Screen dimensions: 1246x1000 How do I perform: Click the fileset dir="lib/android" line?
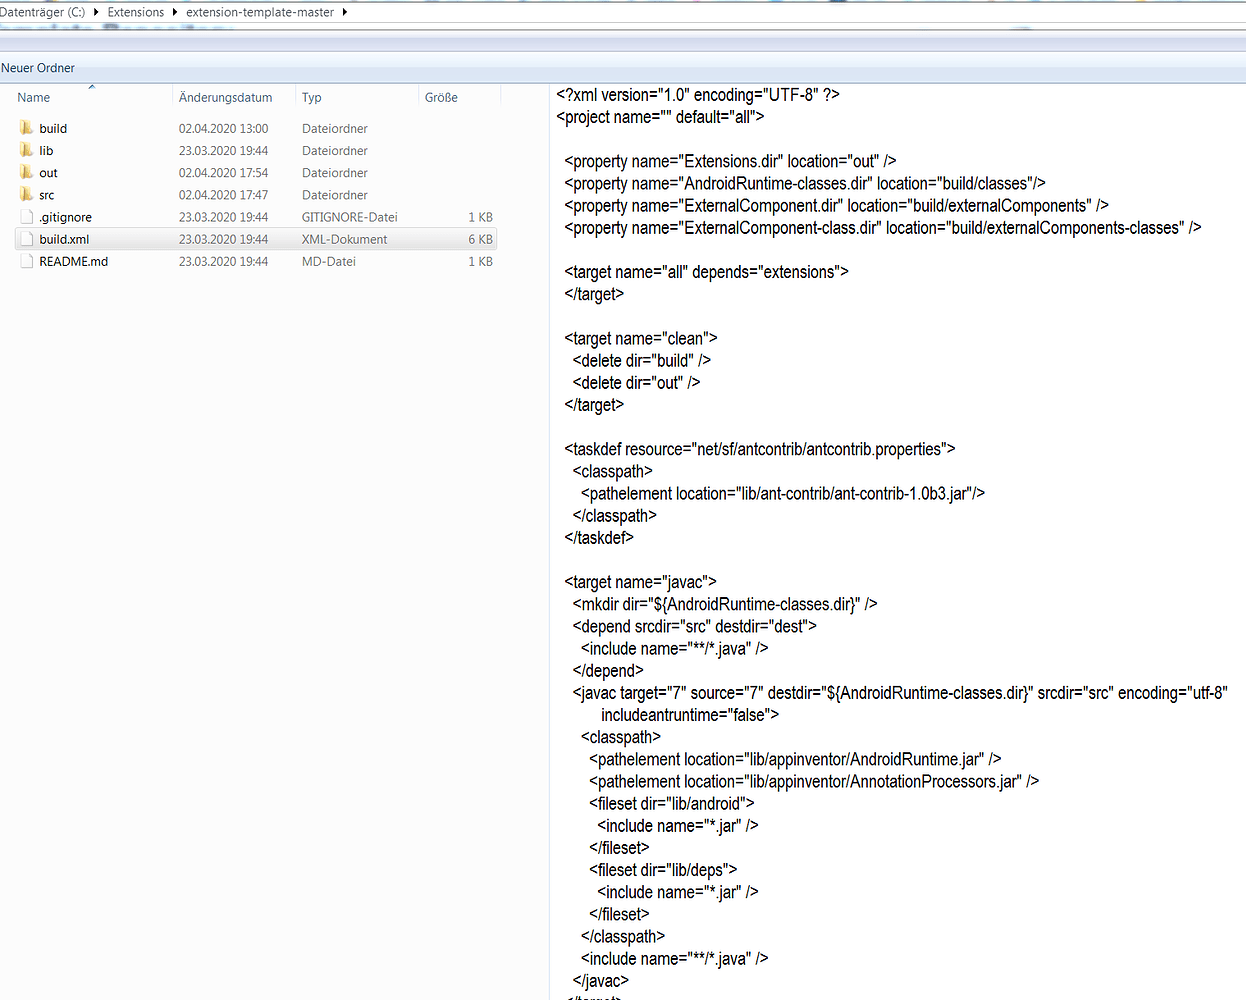[672, 803]
